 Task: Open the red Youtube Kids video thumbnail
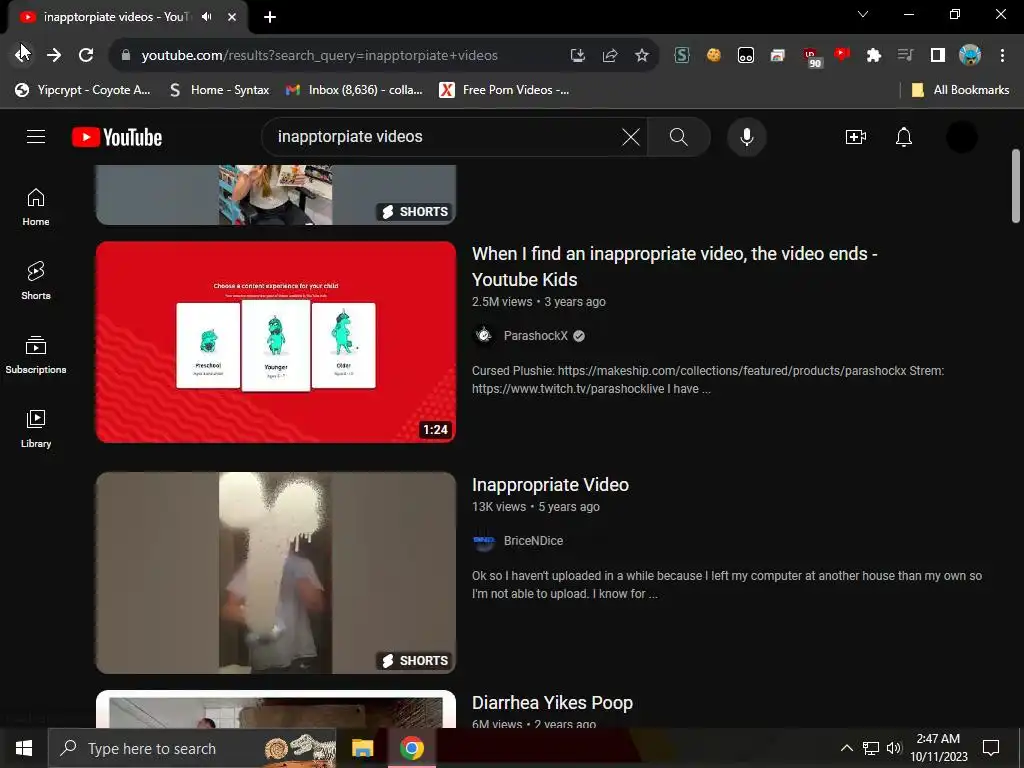click(276, 342)
